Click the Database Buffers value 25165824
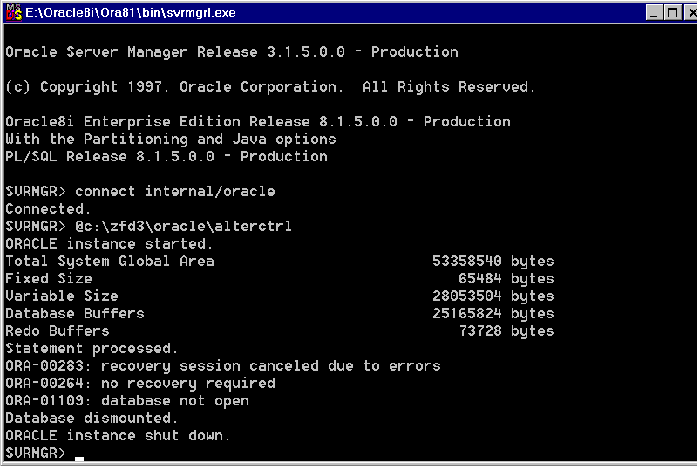 [467, 313]
